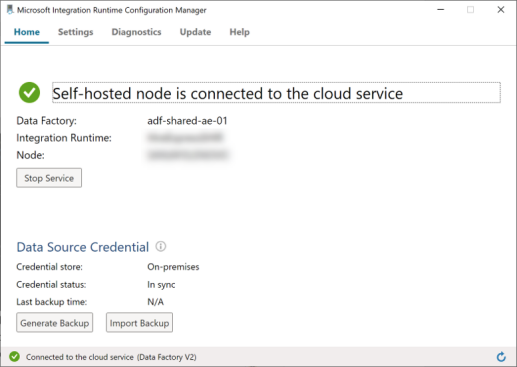Image resolution: width=517 pixels, height=367 pixels.
Task: Click the 'In sync' credential status value
Action: [161, 285]
